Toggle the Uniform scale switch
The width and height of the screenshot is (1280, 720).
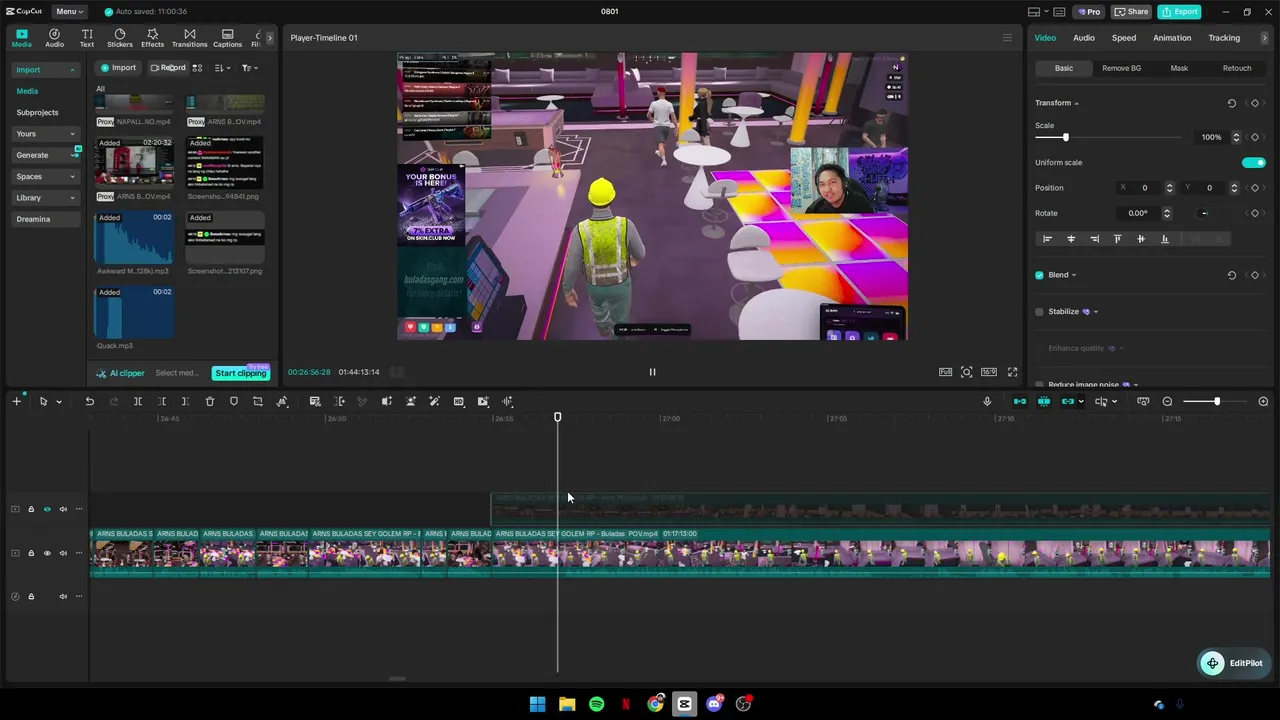pyautogui.click(x=1253, y=163)
